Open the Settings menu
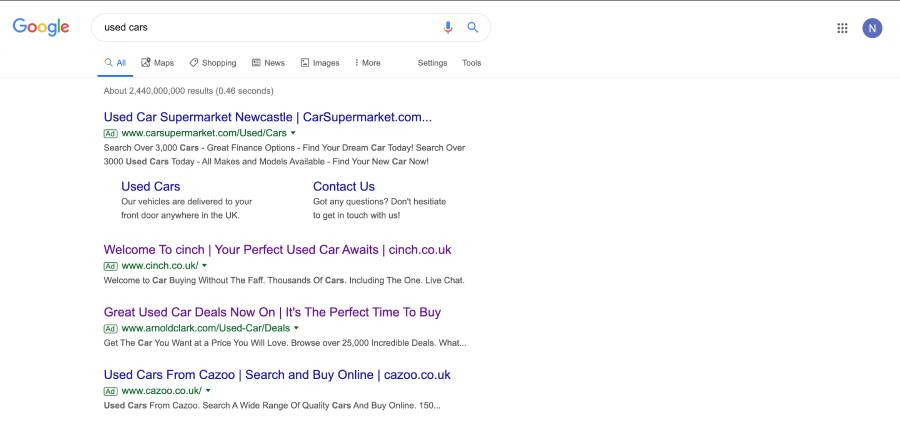This screenshot has width=900, height=429. [432, 63]
